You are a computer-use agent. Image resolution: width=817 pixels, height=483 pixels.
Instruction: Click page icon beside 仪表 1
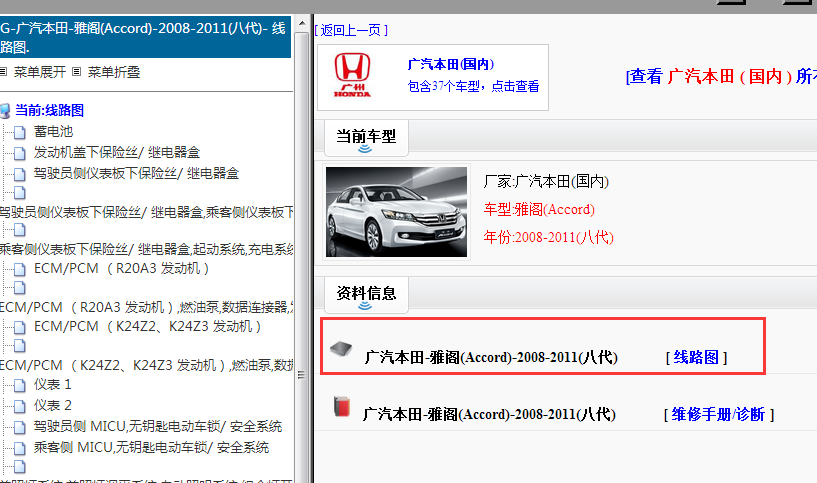[20, 386]
